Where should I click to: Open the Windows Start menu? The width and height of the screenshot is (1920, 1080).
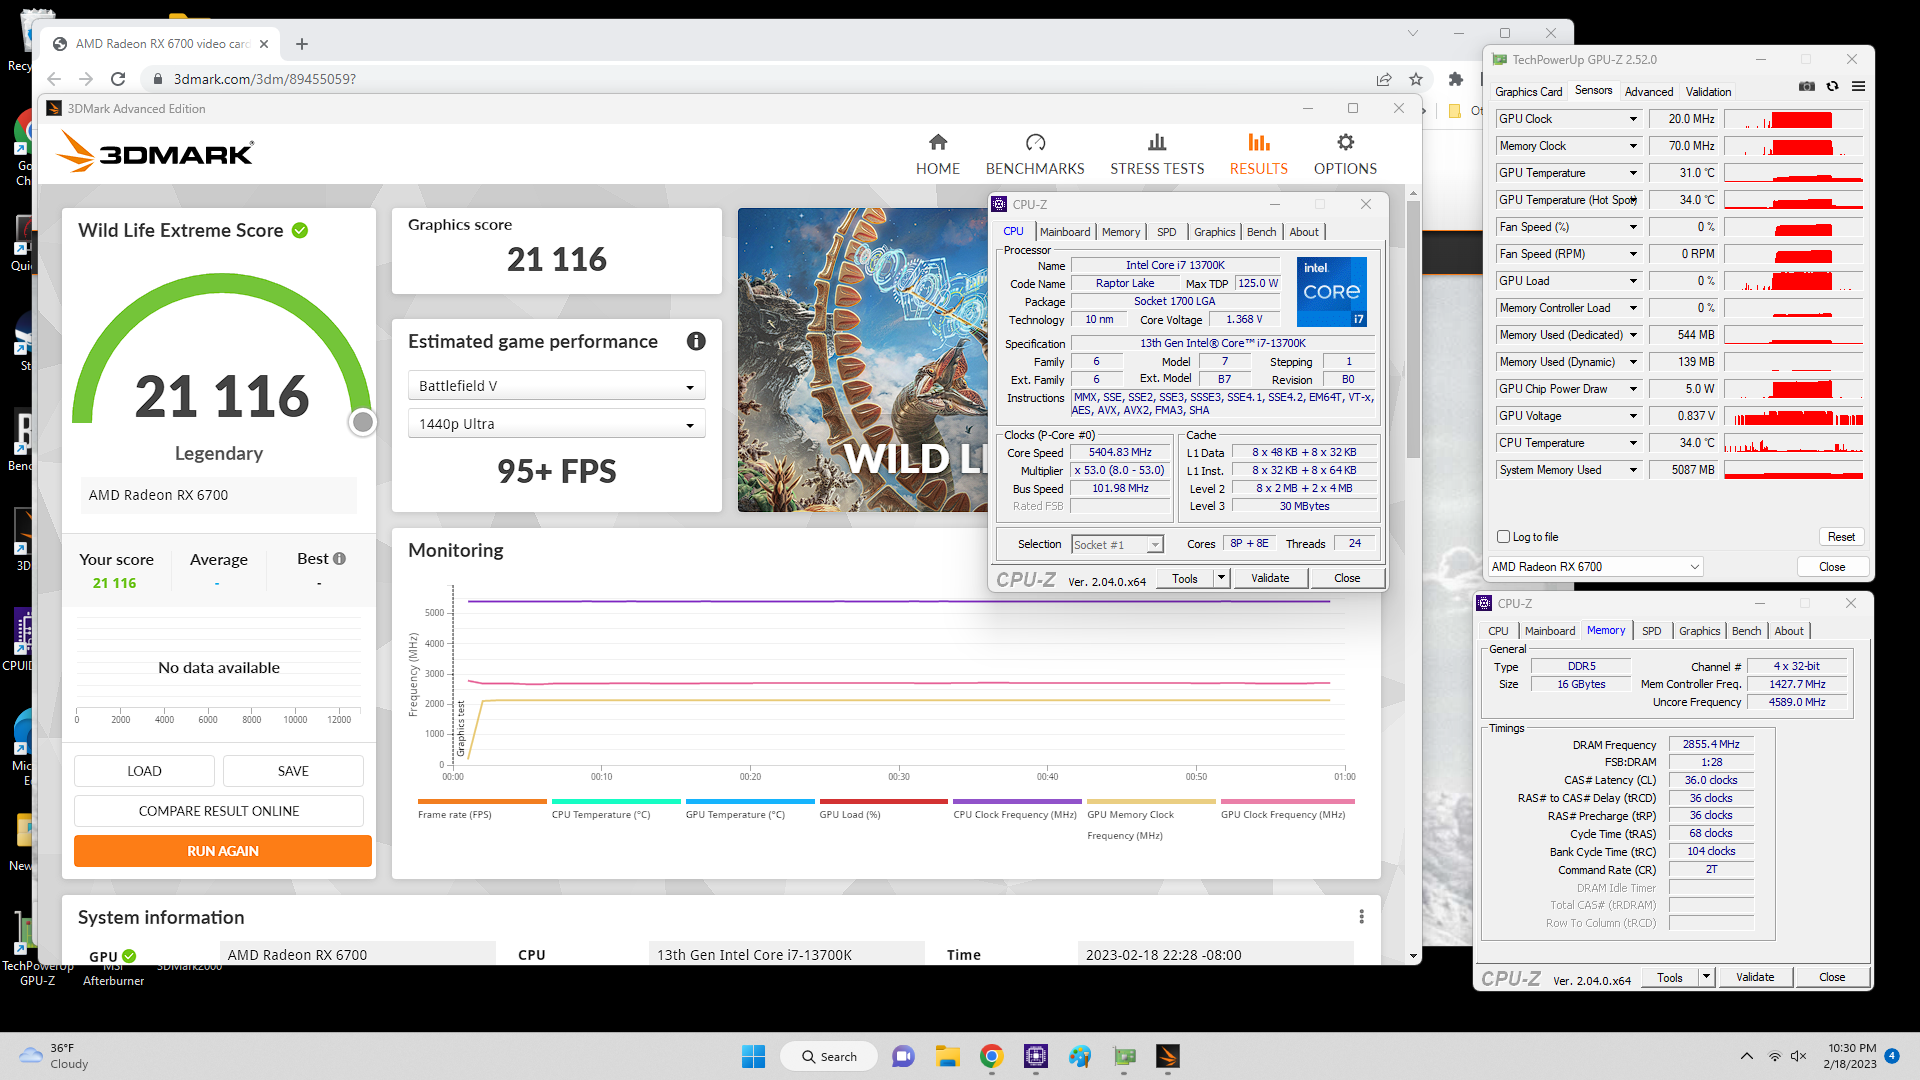tap(753, 1056)
